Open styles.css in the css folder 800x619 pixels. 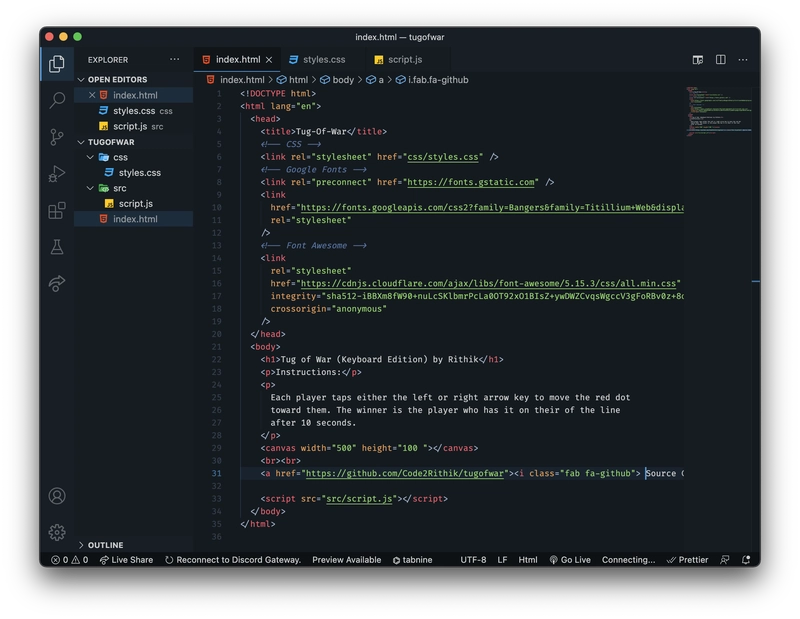point(134,172)
